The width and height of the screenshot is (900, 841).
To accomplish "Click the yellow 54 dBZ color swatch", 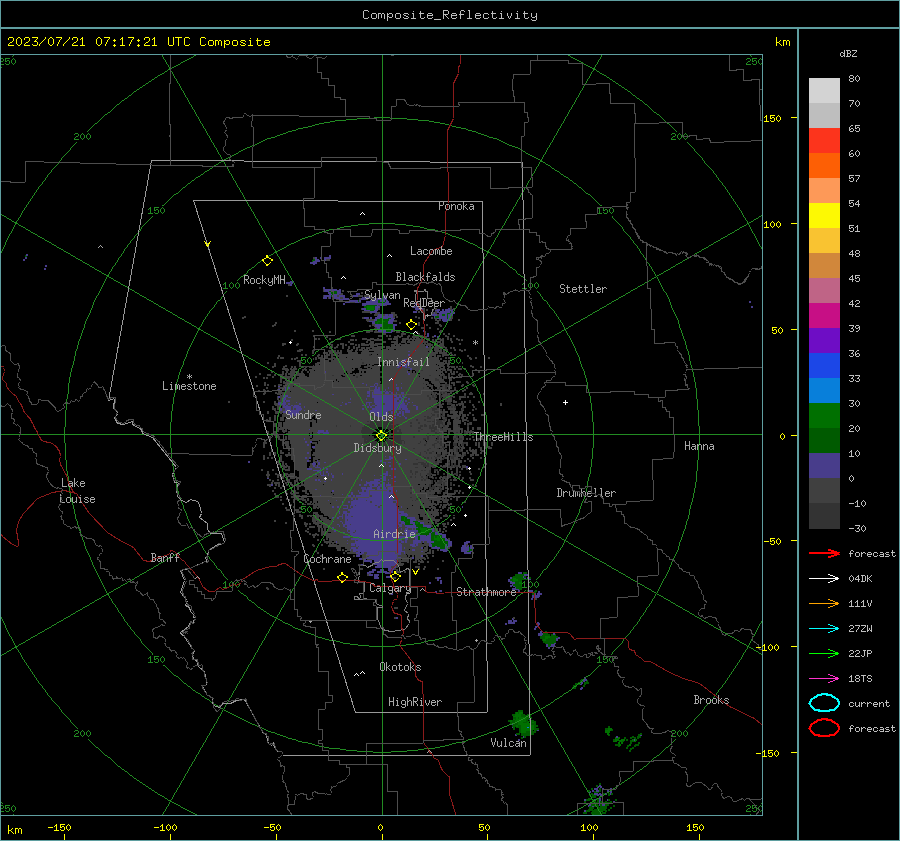I will coord(824,215).
